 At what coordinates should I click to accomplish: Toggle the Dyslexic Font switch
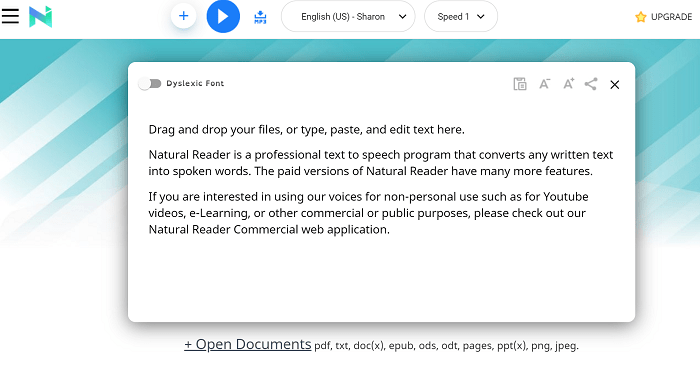pos(150,83)
